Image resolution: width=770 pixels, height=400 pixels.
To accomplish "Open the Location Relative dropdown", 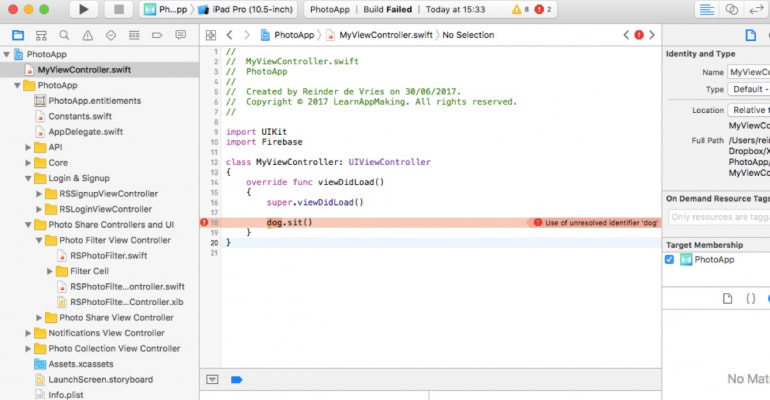I will [x=749, y=110].
